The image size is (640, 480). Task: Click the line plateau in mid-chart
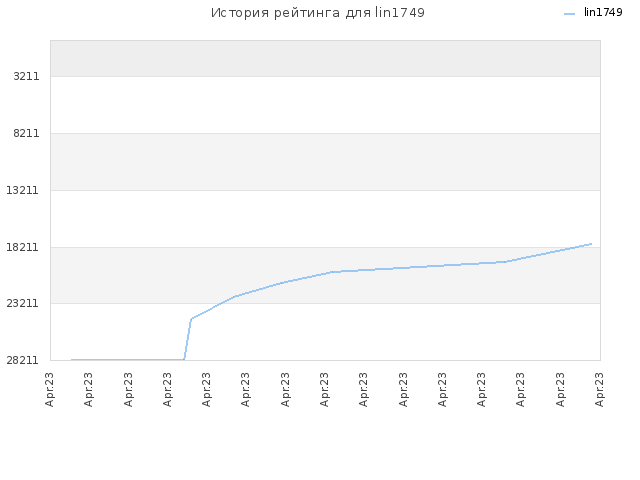click(418, 267)
